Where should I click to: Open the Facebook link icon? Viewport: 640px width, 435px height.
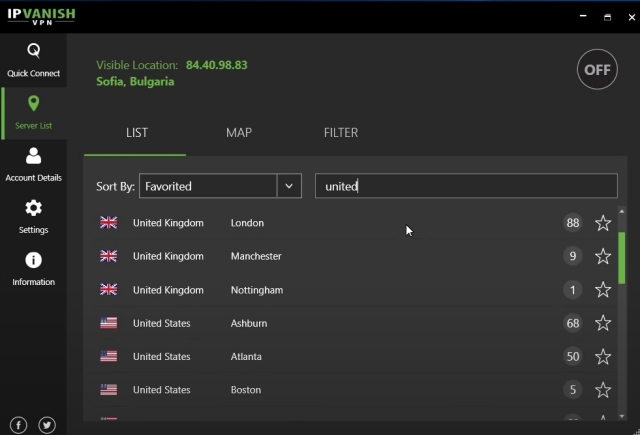19,425
